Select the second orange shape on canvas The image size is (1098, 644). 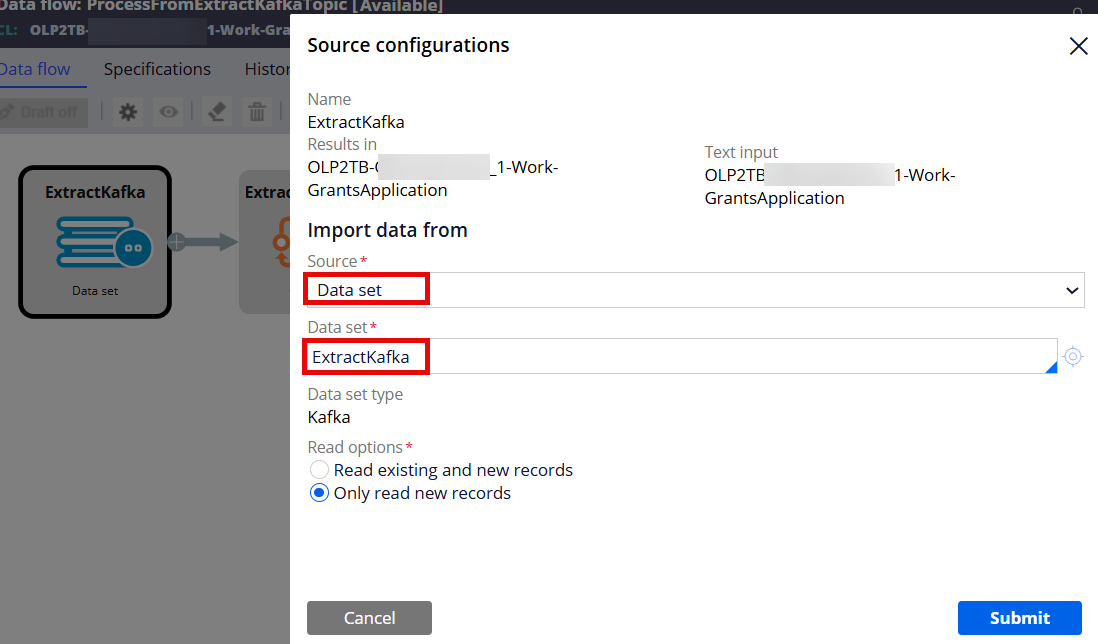pos(282,242)
